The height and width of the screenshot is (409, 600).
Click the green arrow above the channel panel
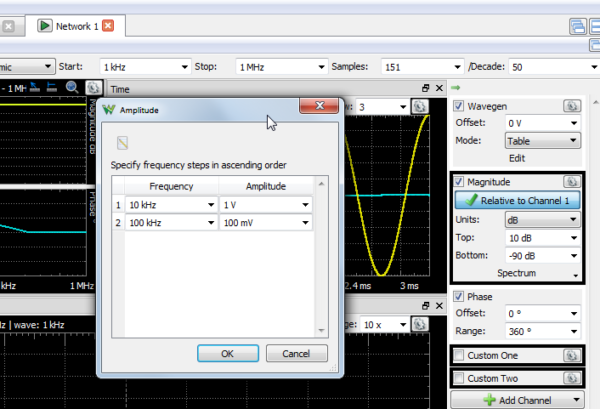455,88
